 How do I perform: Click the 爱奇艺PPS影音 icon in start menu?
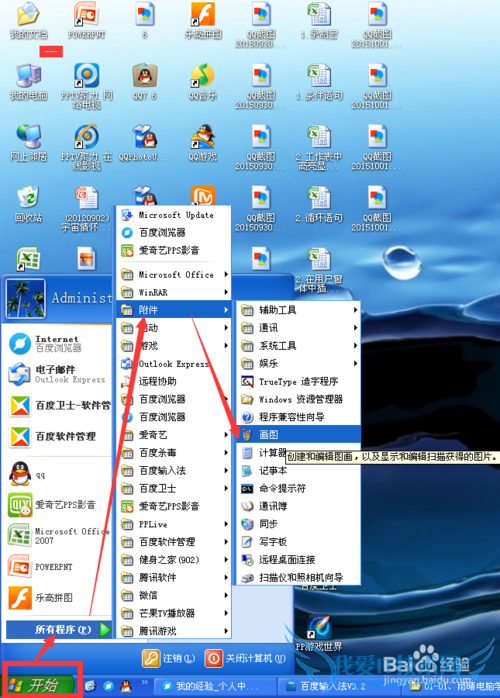click(x=20, y=505)
